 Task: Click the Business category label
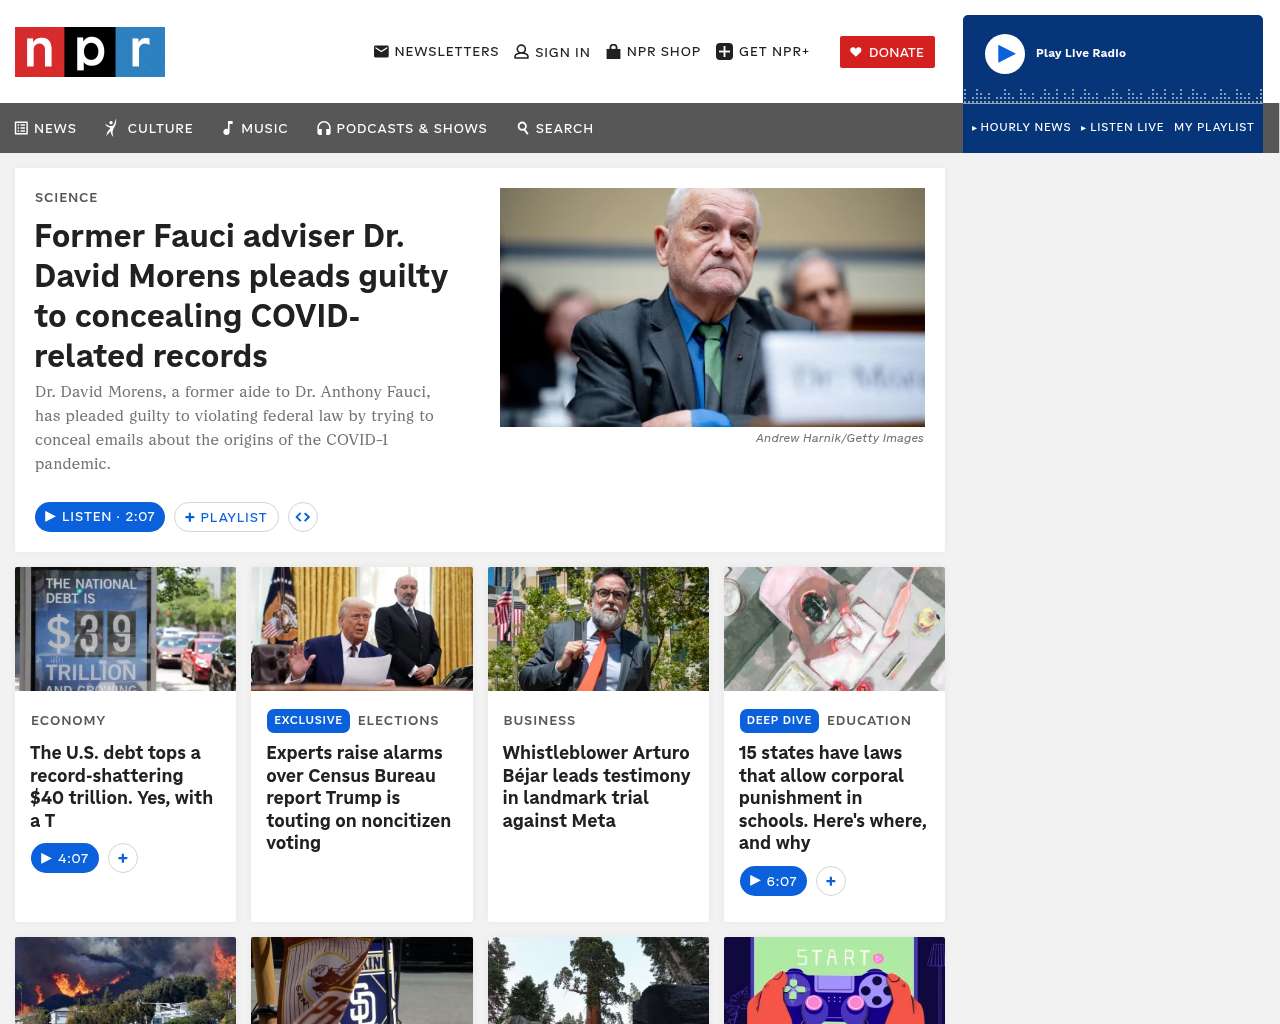540,720
